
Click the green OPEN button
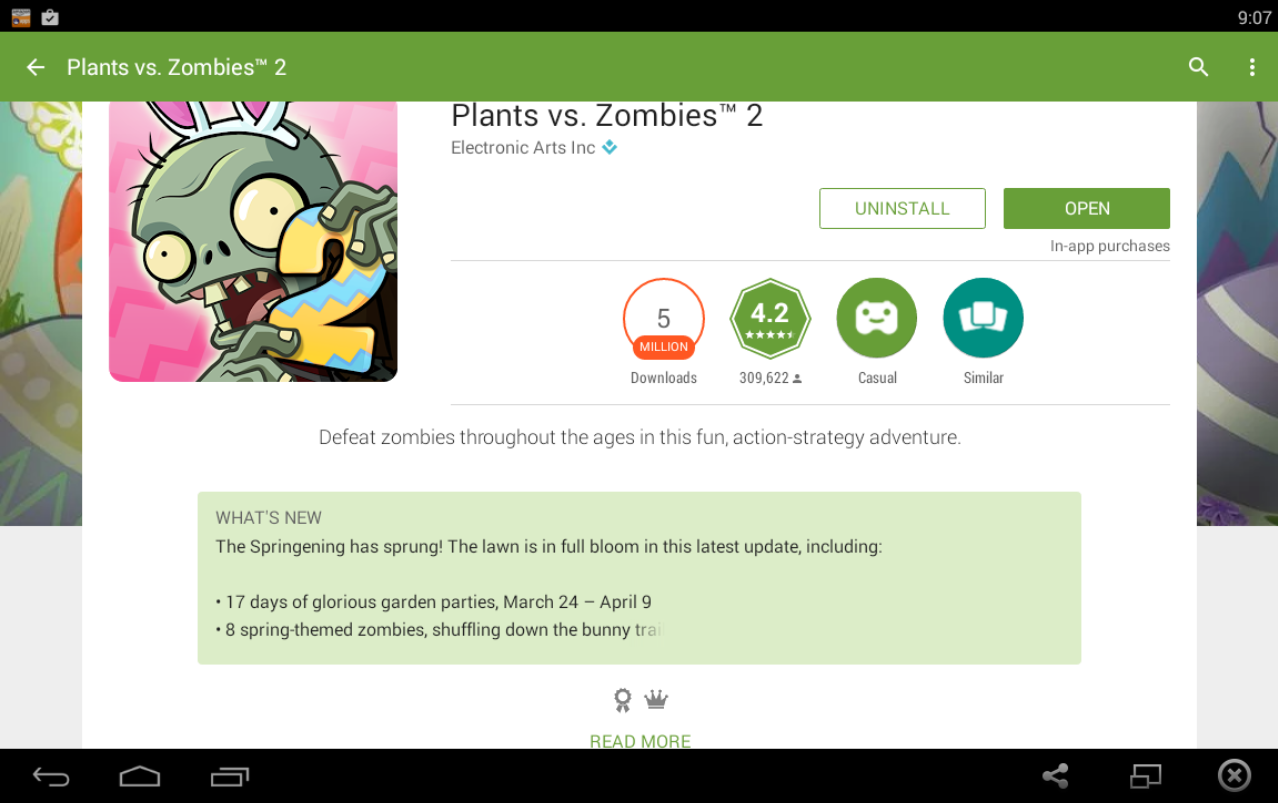[x=1087, y=208]
